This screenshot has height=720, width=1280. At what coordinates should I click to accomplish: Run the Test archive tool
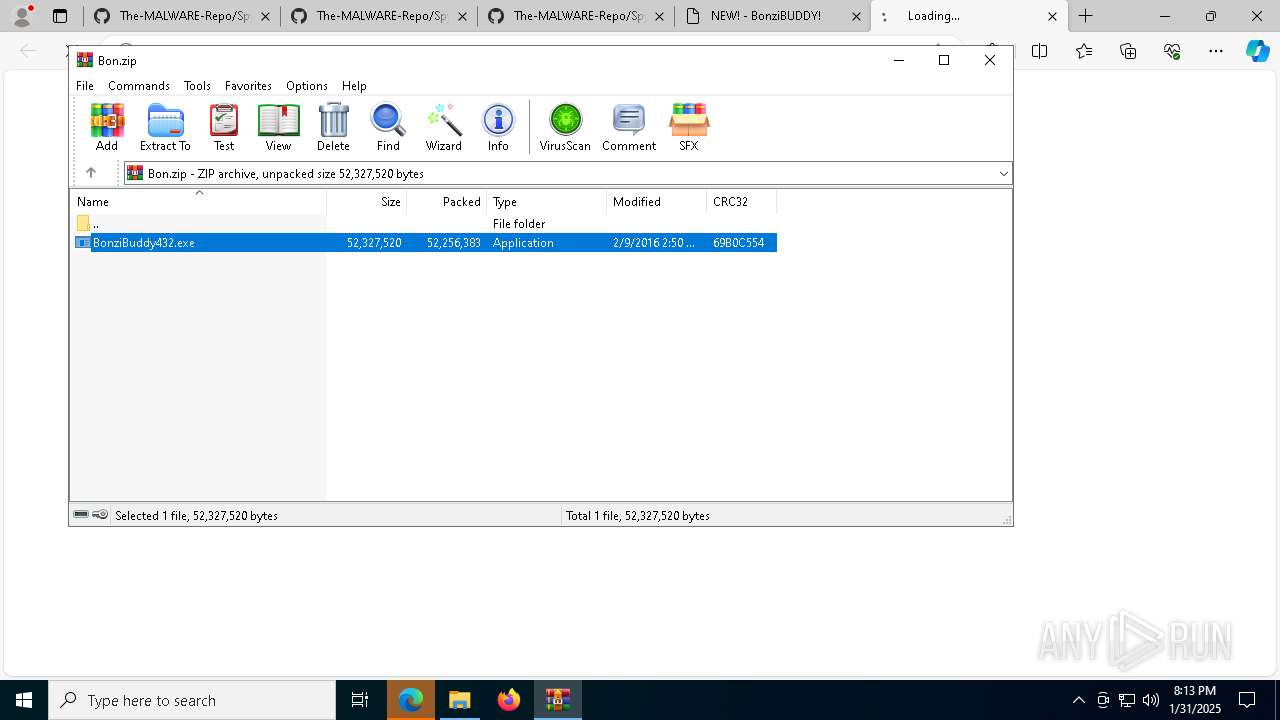224,127
